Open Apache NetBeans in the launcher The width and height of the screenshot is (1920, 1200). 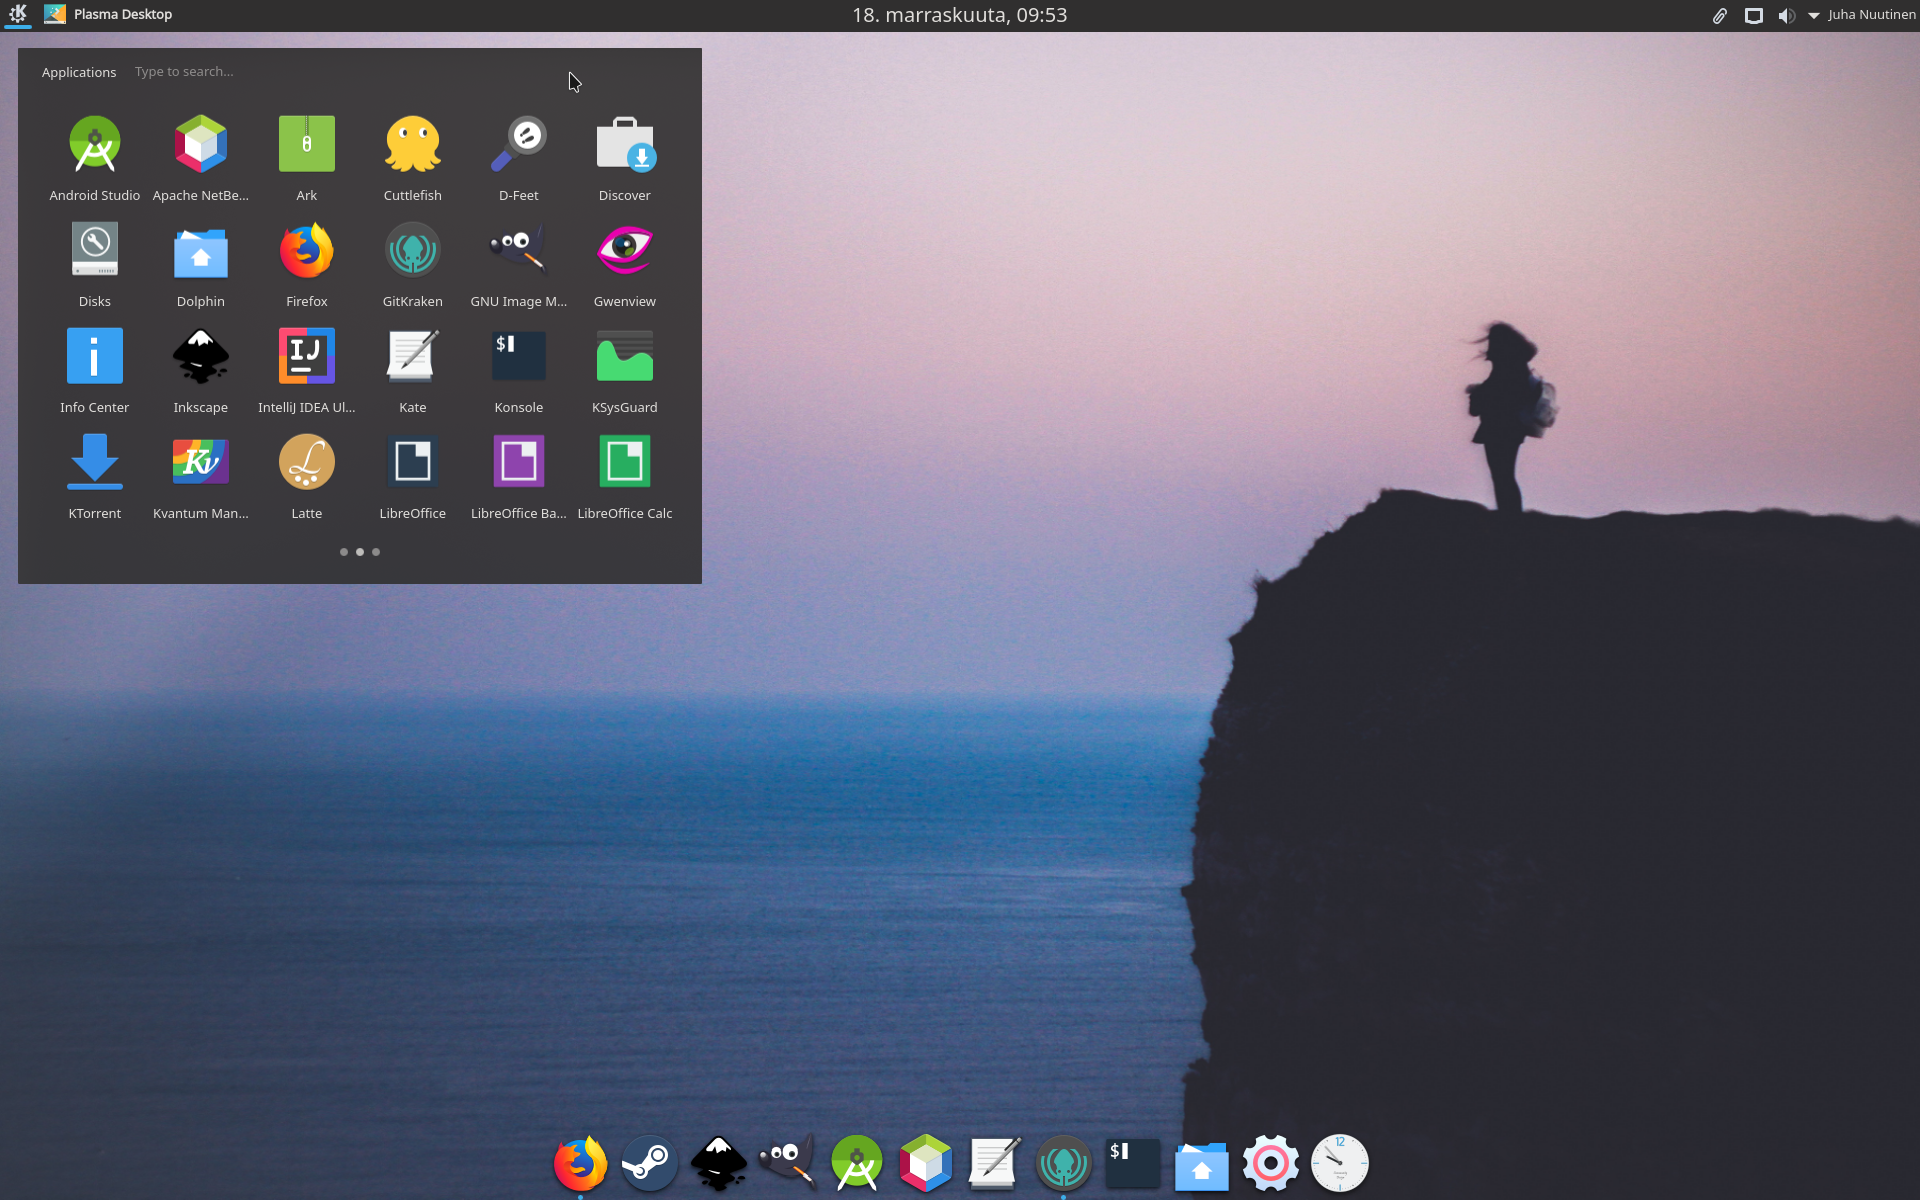[x=201, y=158]
